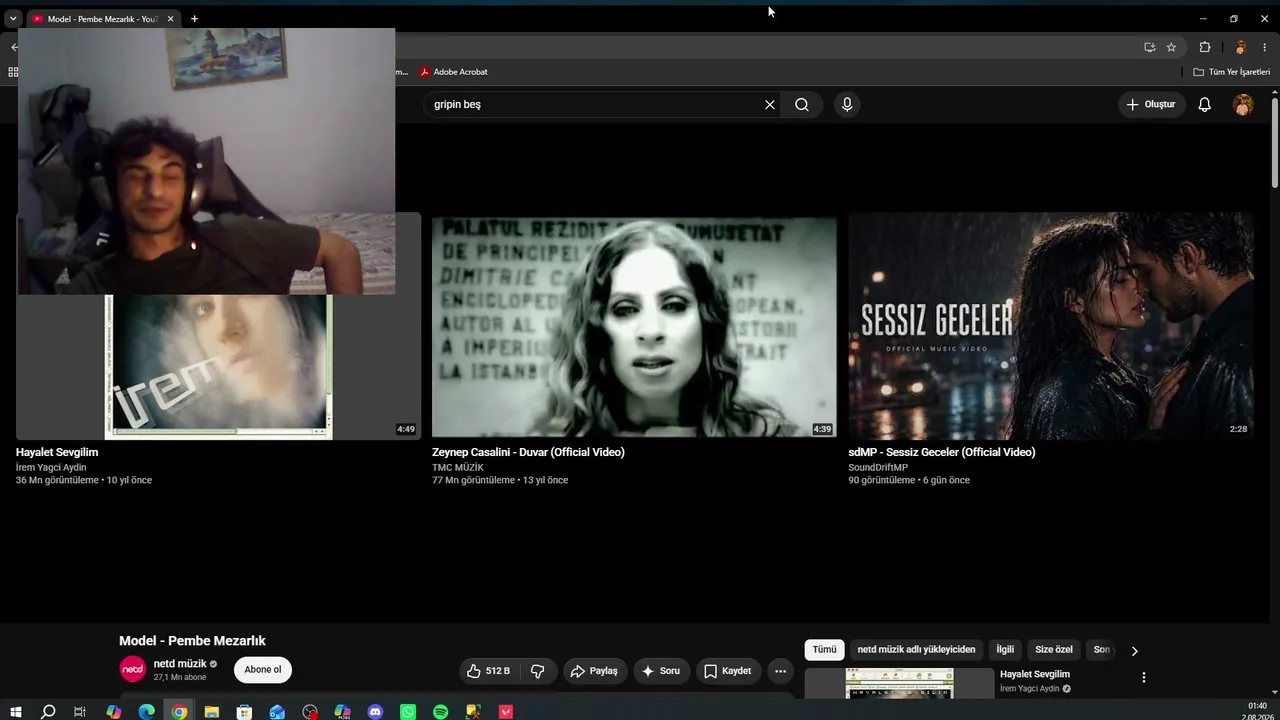Open the Sessiz Geceler video thumbnail

[1051, 326]
